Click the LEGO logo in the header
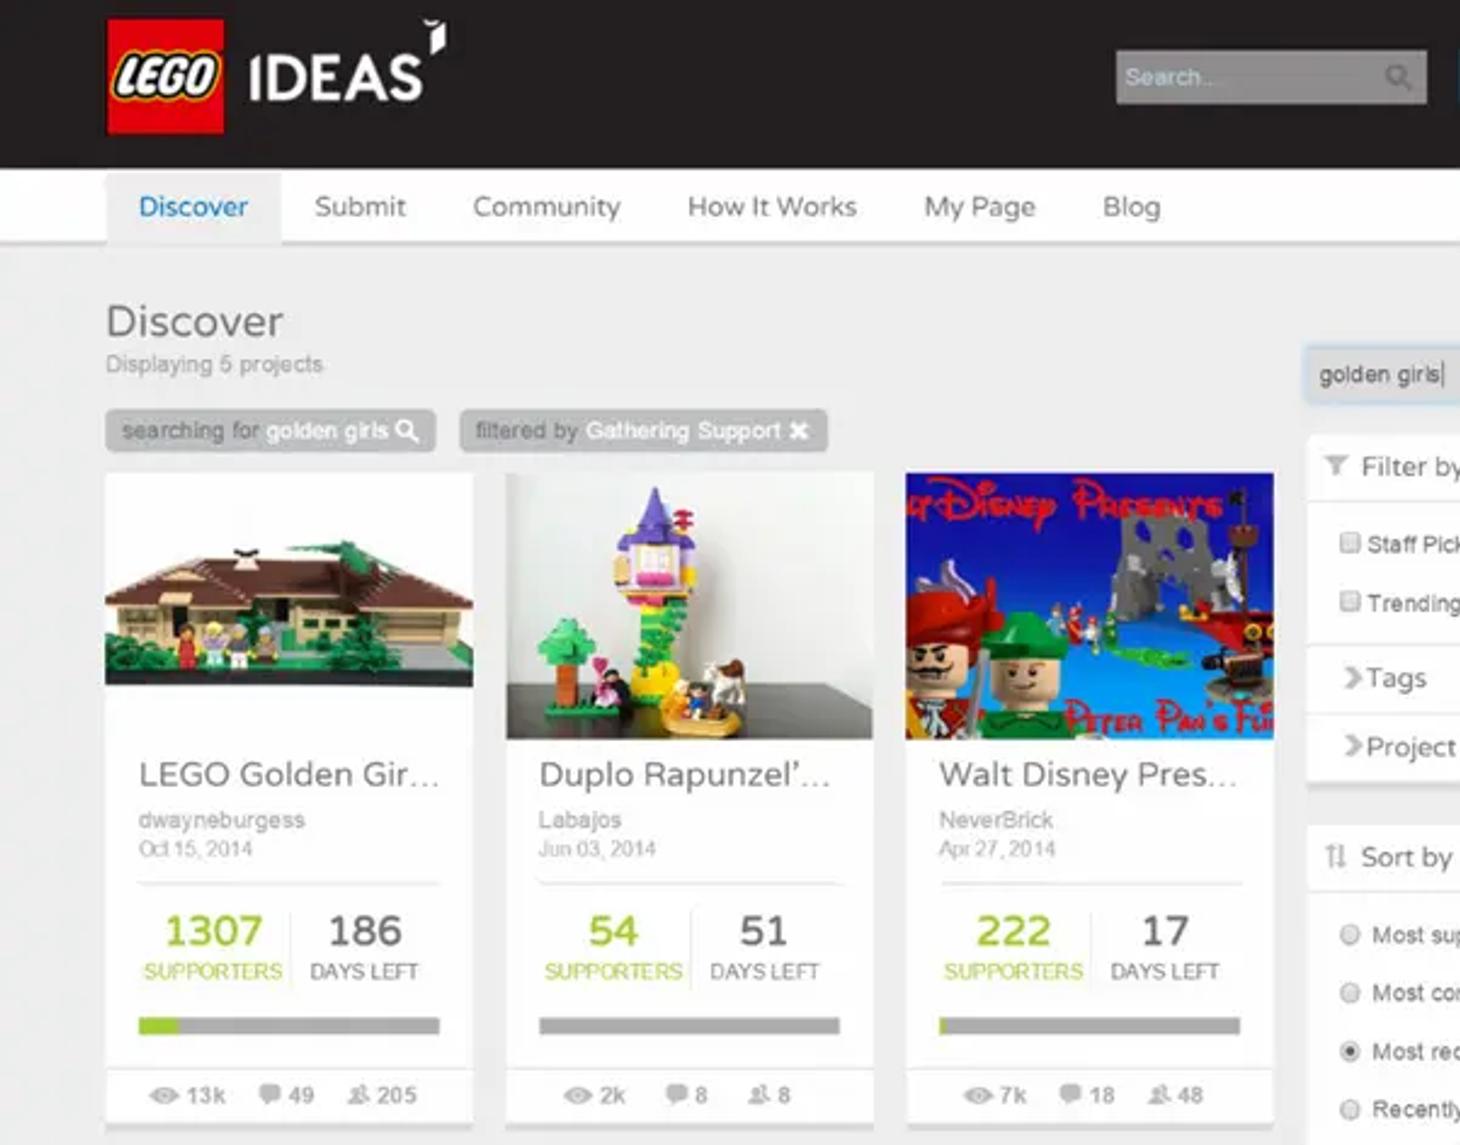Viewport: 1460px width, 1145px height. click(166, 77)
